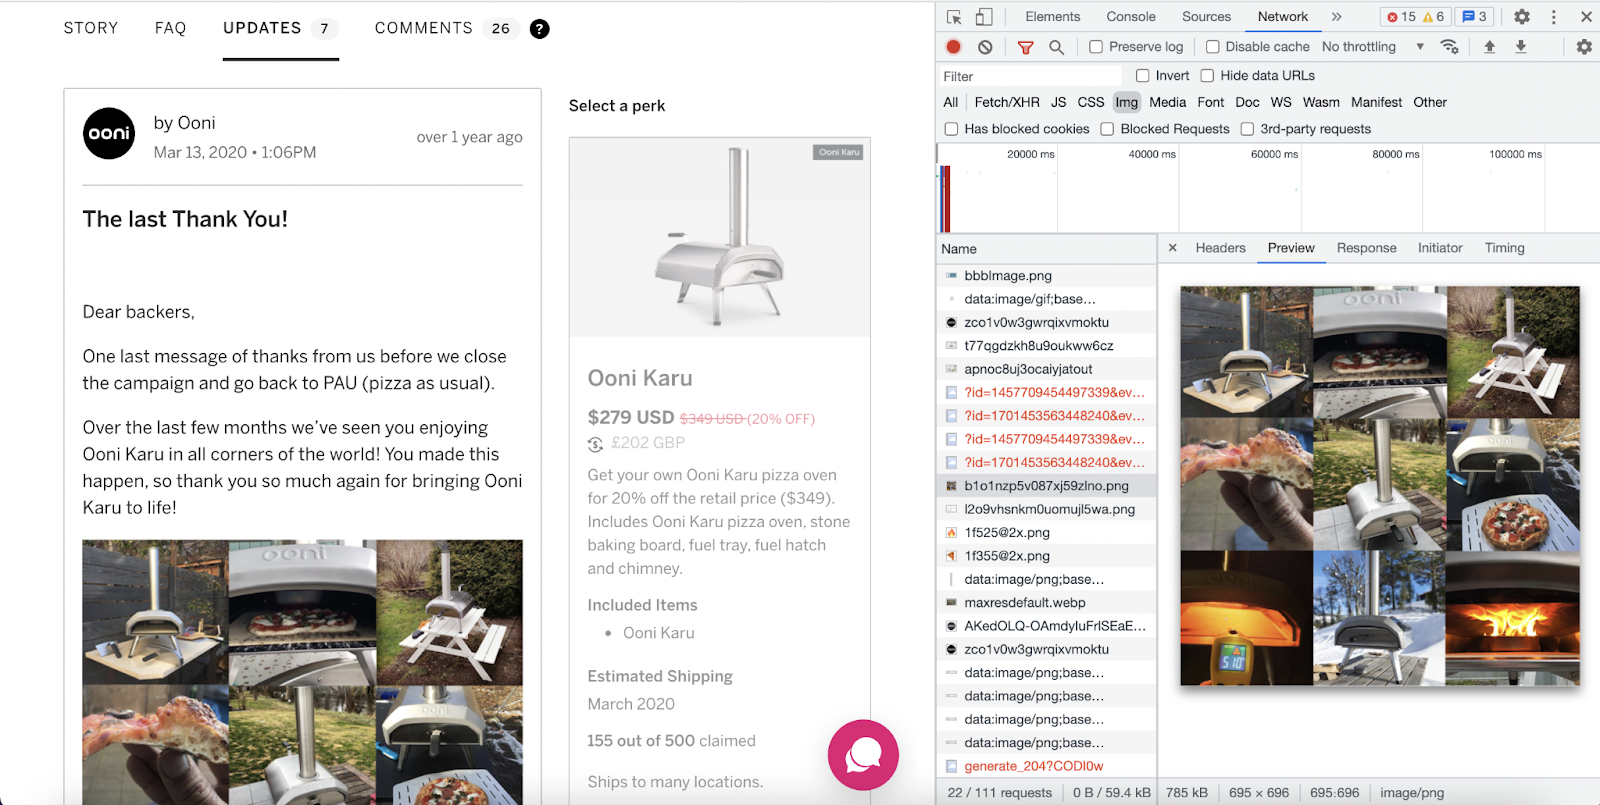Open the No throttling dropdown

coord(1372,47)
